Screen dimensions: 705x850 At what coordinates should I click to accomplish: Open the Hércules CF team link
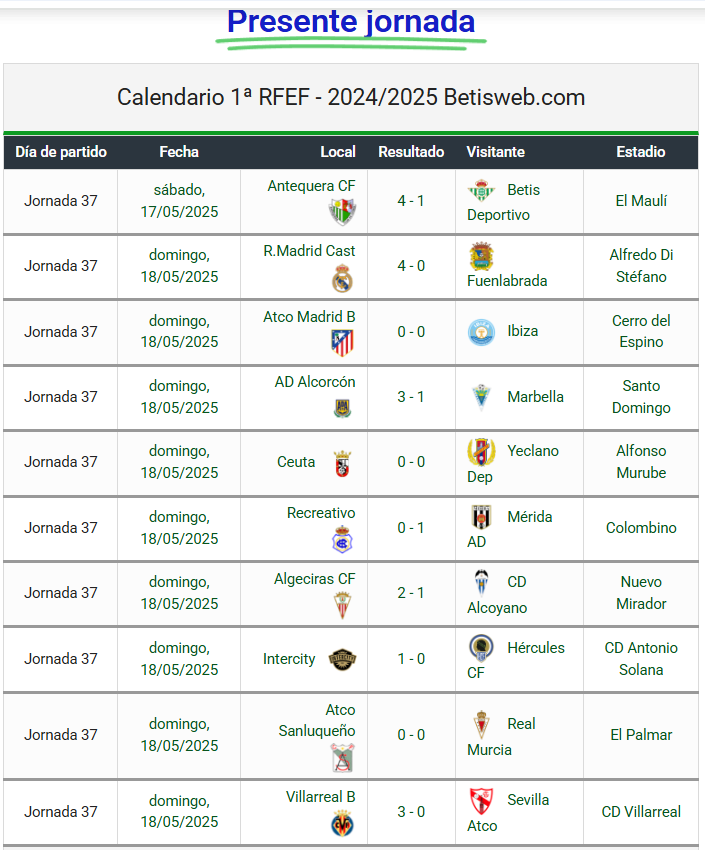tap(515, 660)
